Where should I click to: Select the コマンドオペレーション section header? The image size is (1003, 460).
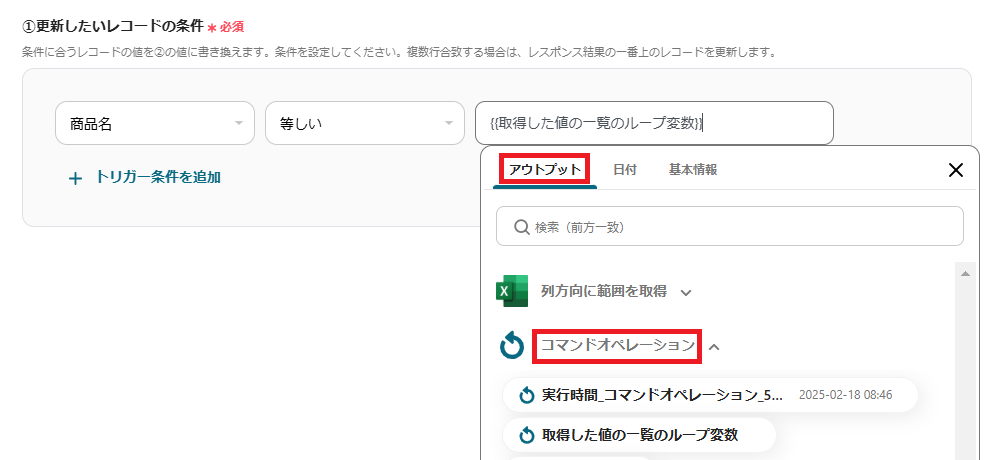[617, 346]
